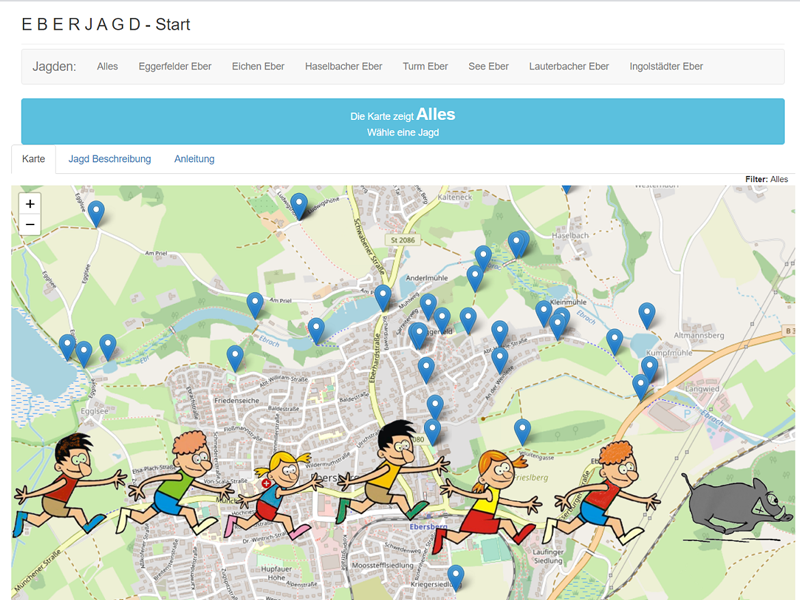Click the EBERJAGD - Start page title
This screenshot has height=600, width=800.
click(106, 24)
